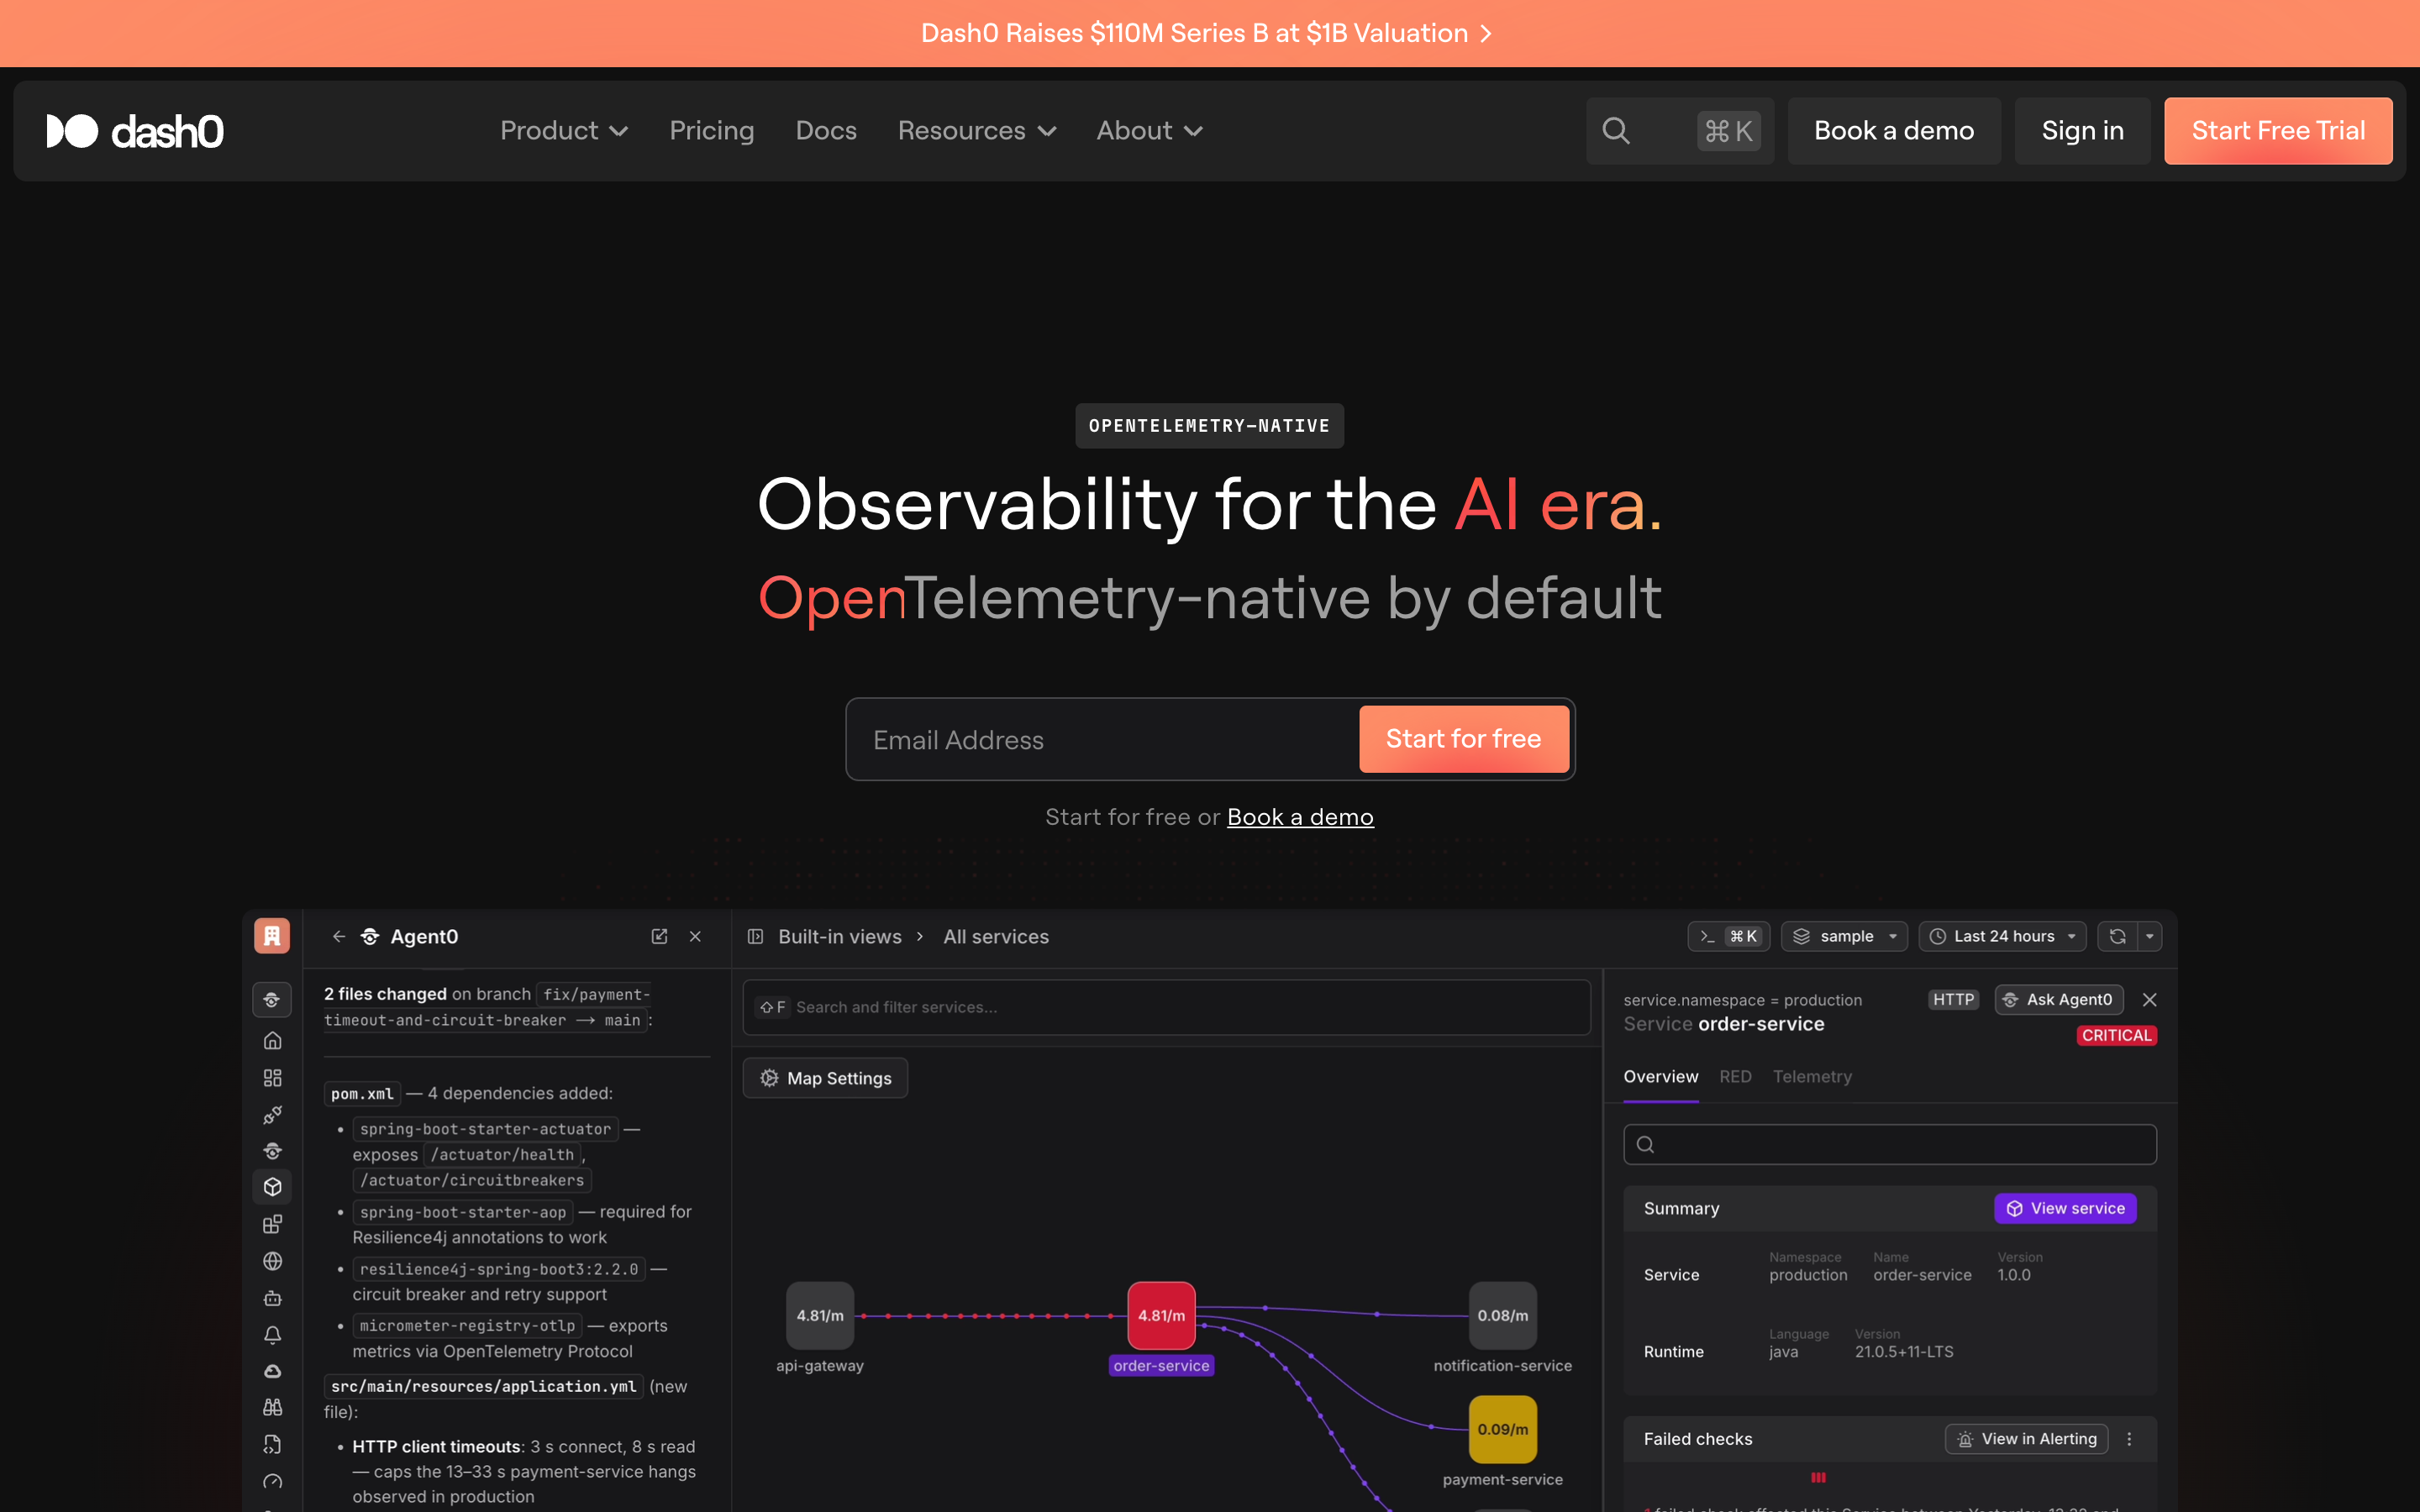
Task: Click Sign in
Action: [x=2082, y=131]
